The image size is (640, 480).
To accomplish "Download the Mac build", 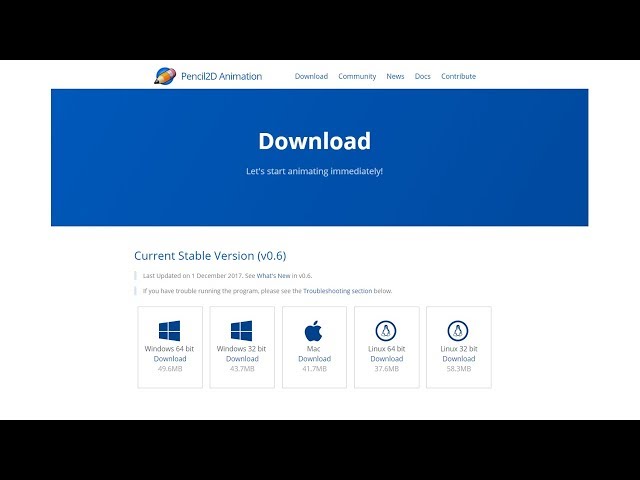I will [x=314, y=359].
